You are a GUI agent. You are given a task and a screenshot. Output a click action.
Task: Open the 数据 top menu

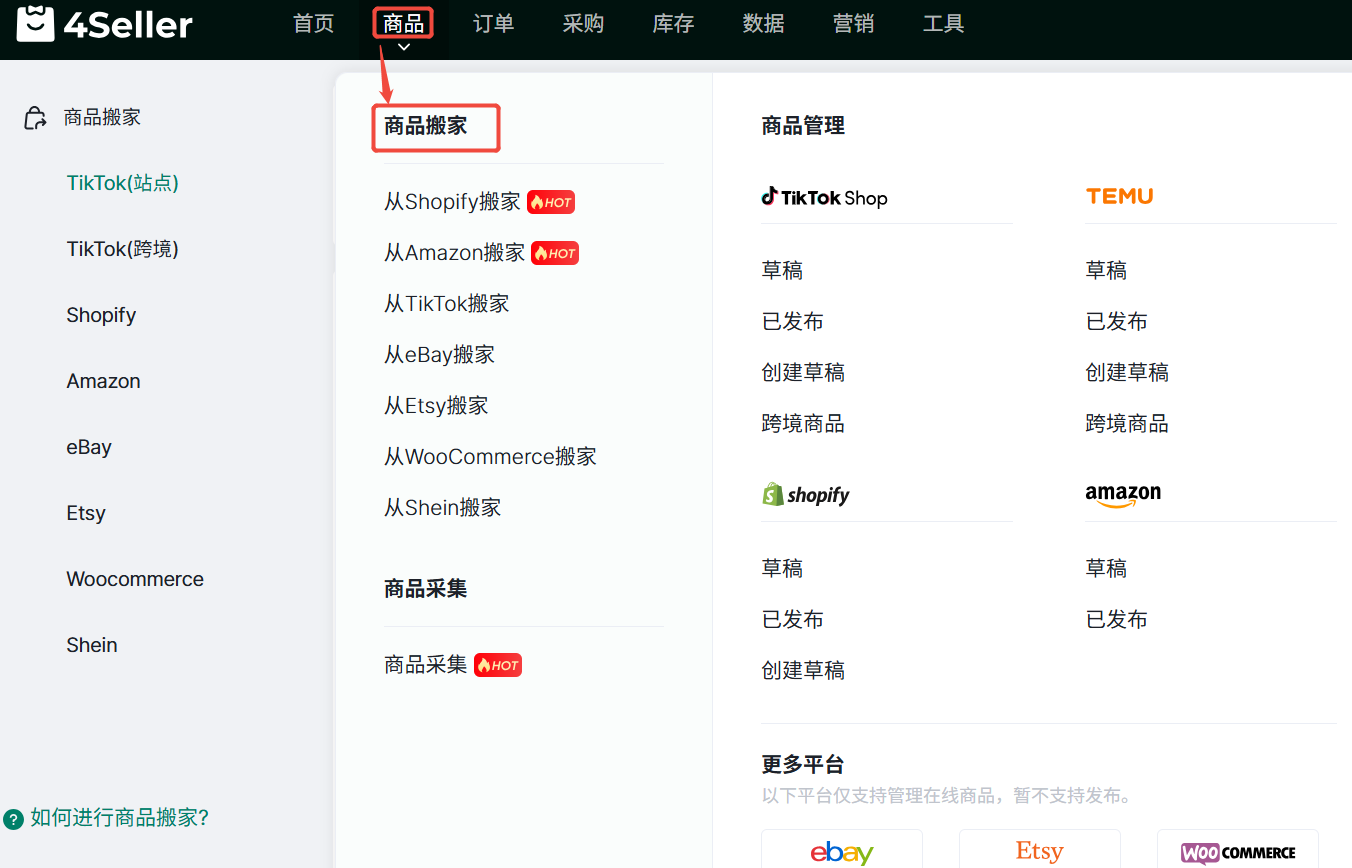(763, 24)
